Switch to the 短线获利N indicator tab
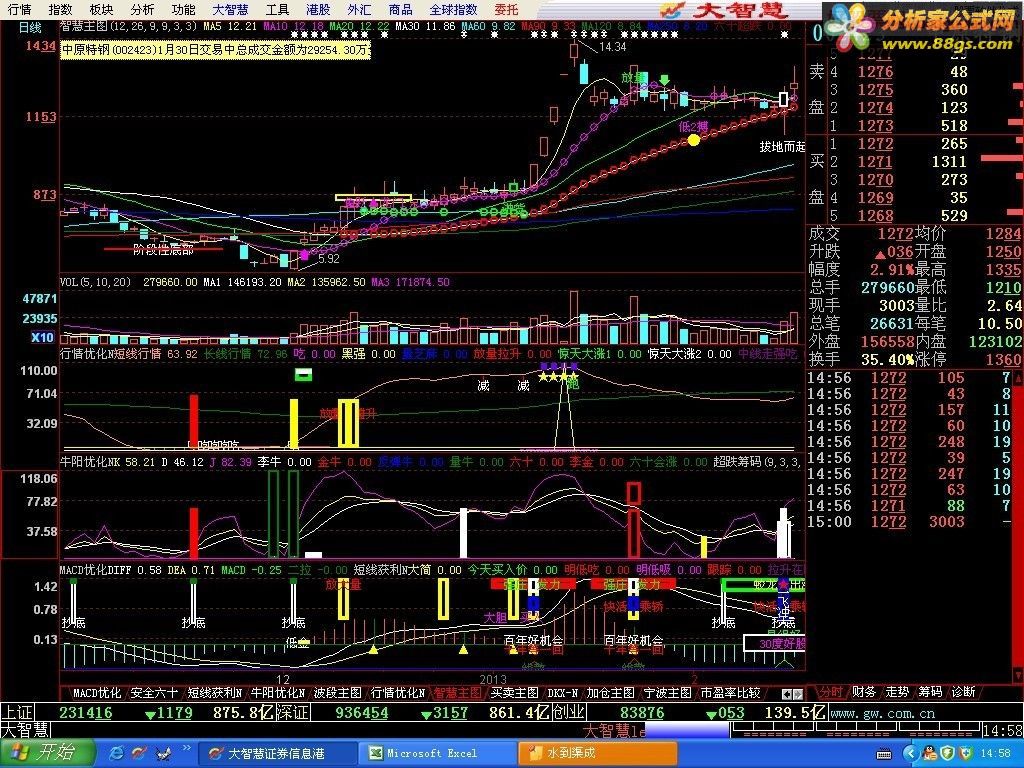 tap(215, 693)
